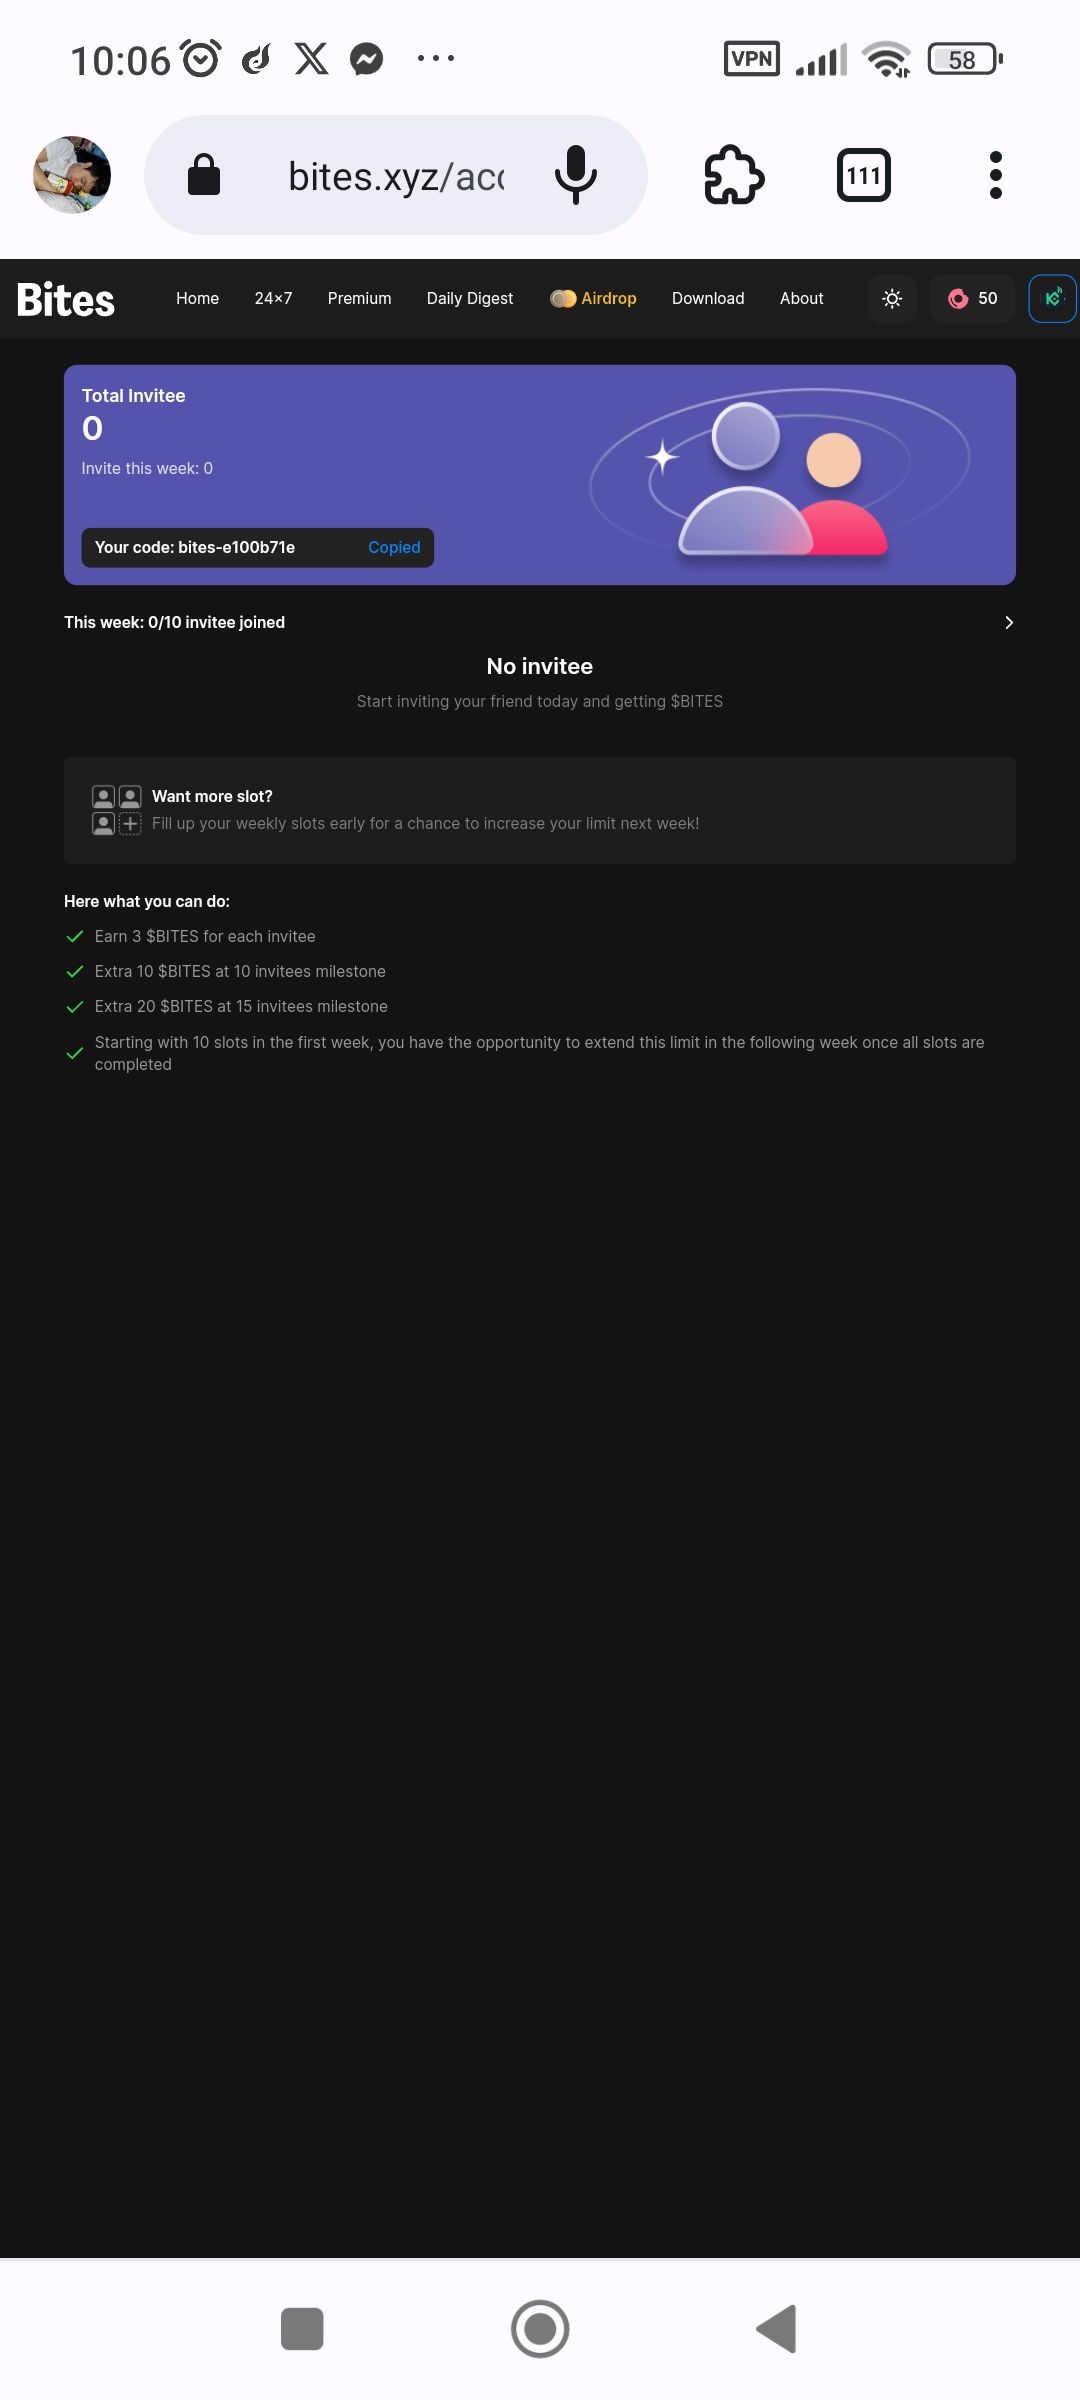Click the Bites logo
1080x2400 pixels.
[x=66, y=299]
